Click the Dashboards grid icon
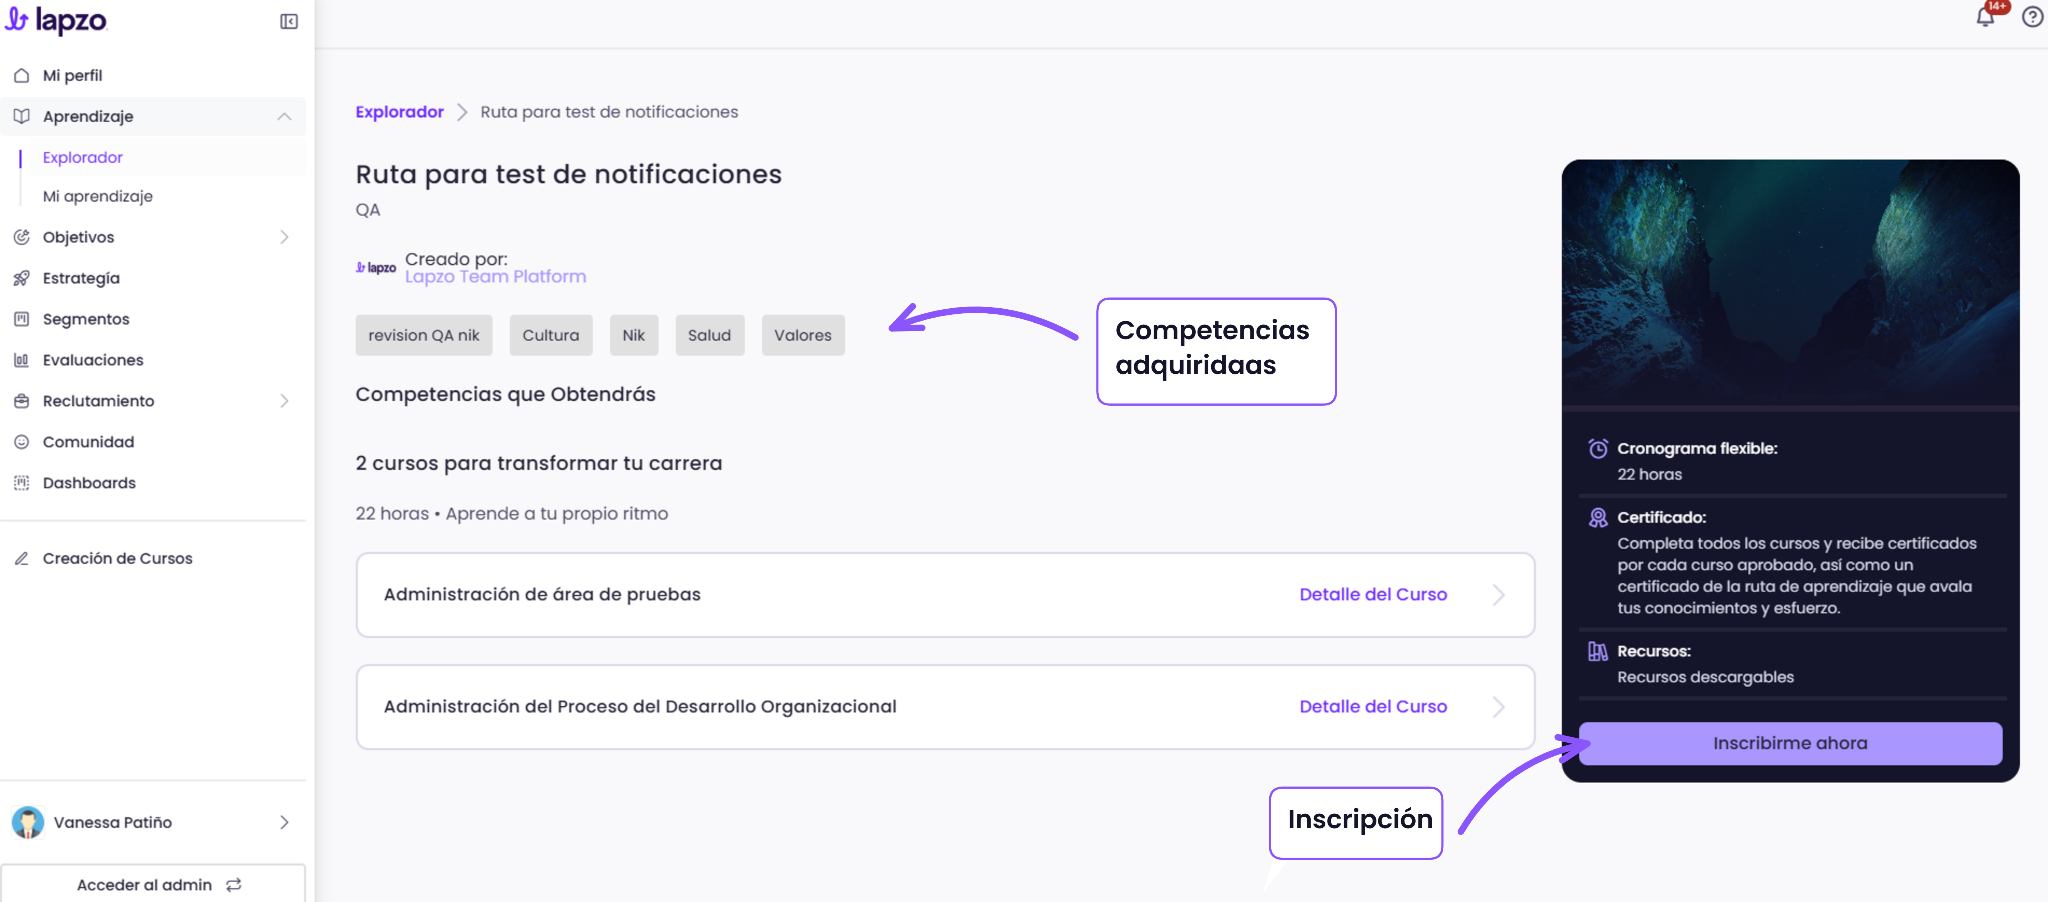The width and height of the screenshot is (2048, 902). click(x=21, y=483)
